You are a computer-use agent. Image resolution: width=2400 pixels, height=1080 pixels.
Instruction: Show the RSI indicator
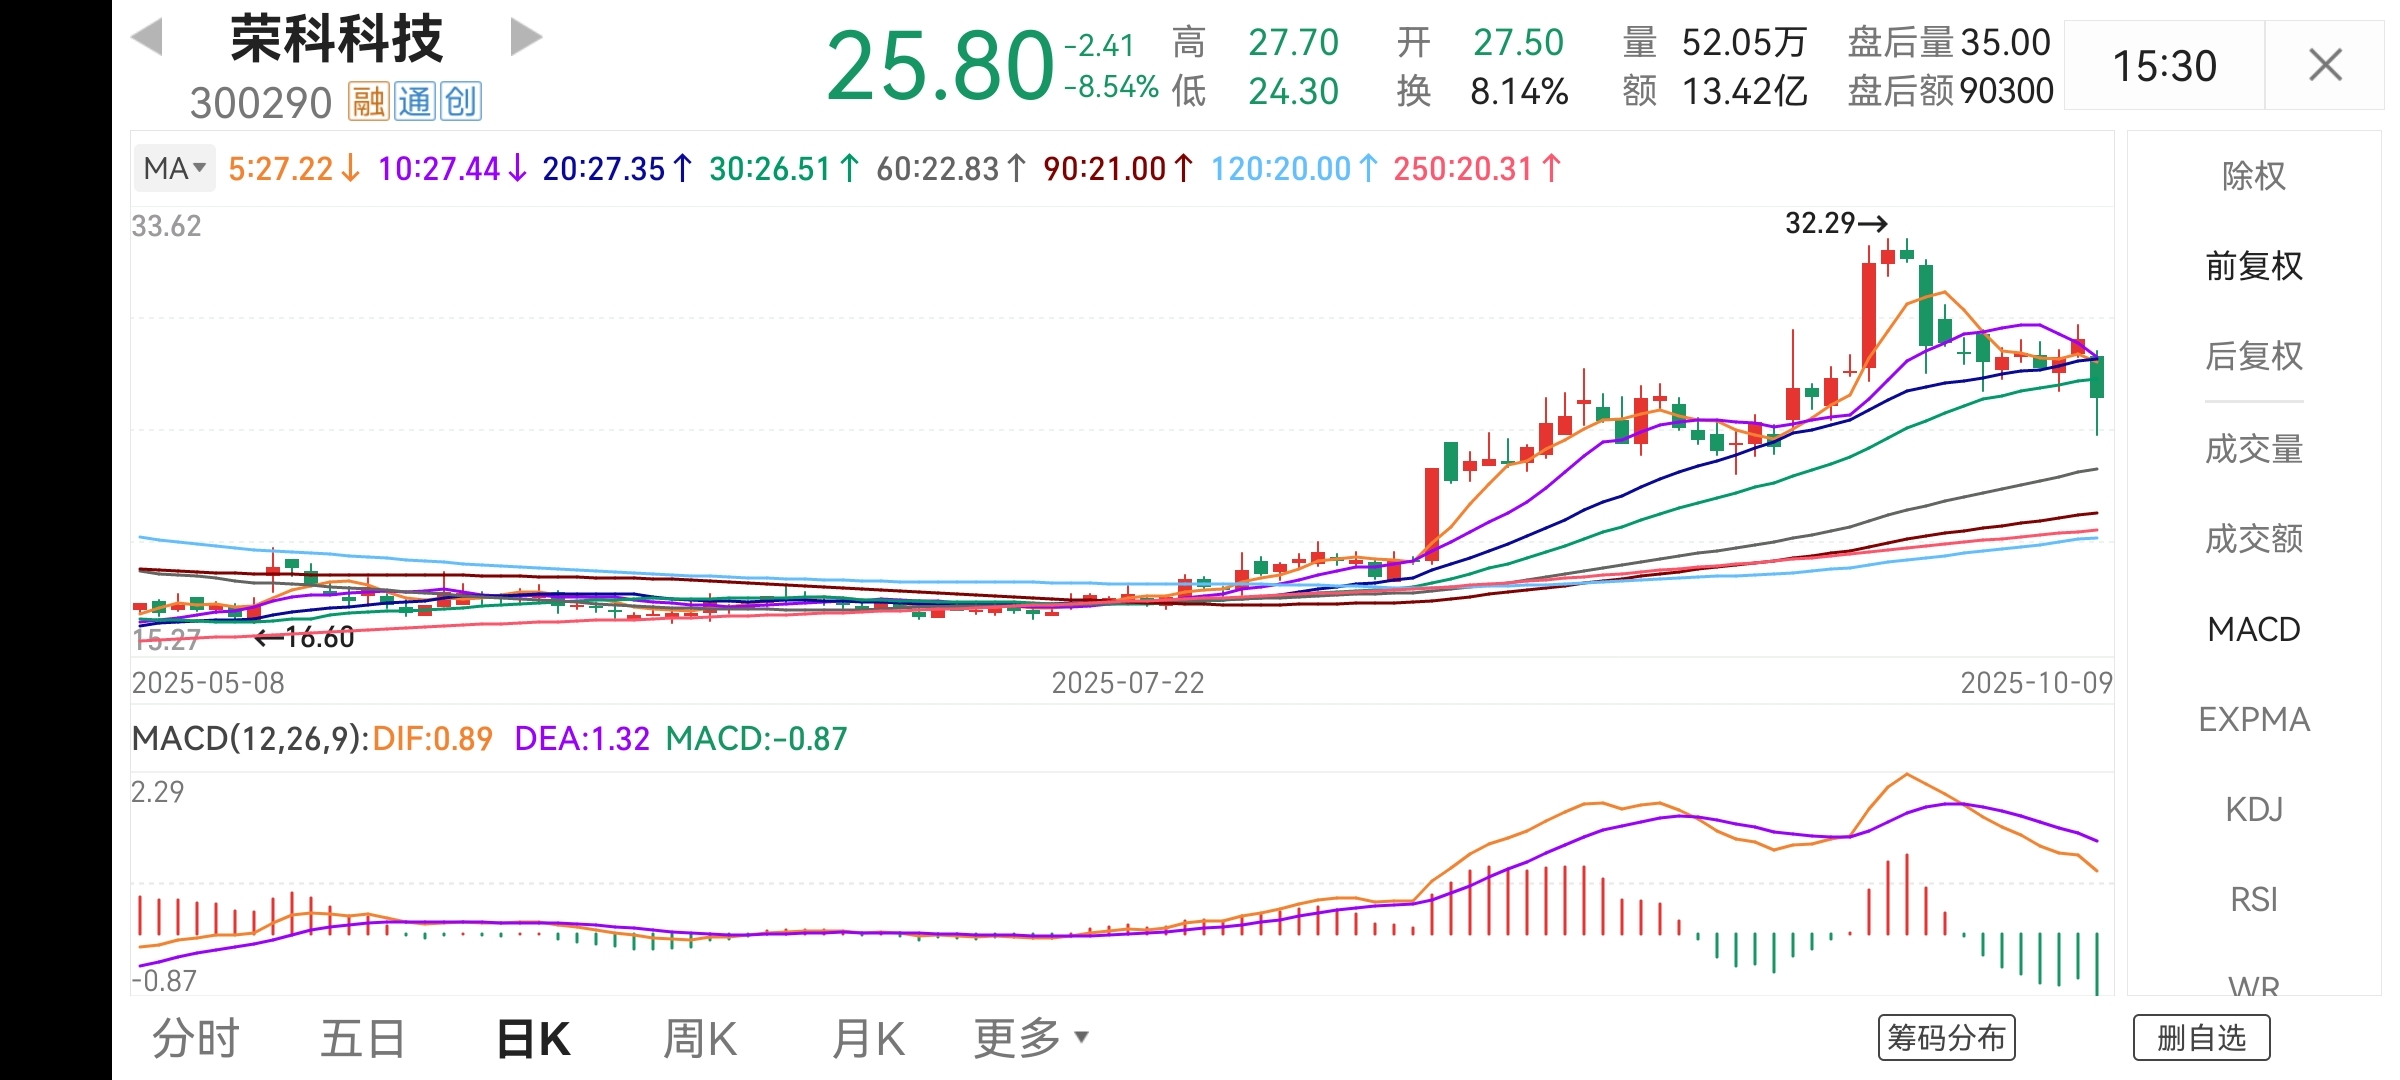click(2254, 899)
